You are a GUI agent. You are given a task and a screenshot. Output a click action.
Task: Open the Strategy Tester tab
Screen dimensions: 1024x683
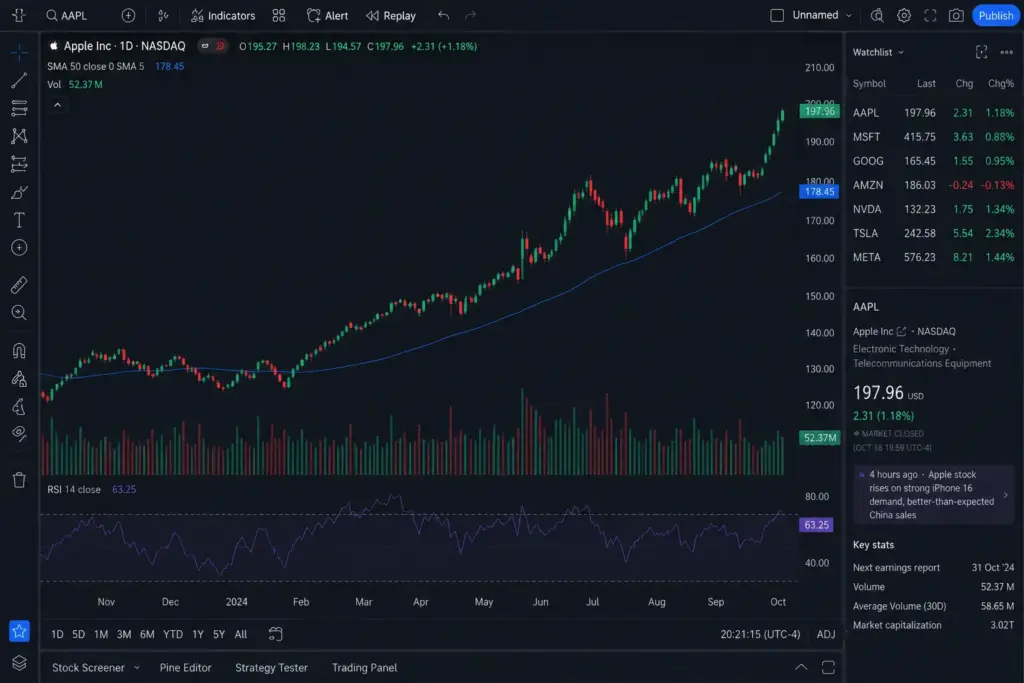(271, 668)
